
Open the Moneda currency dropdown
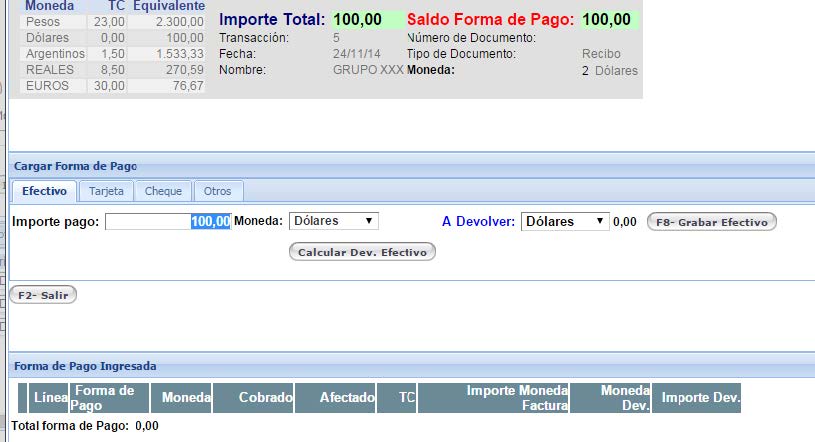[x=334, y=221]
